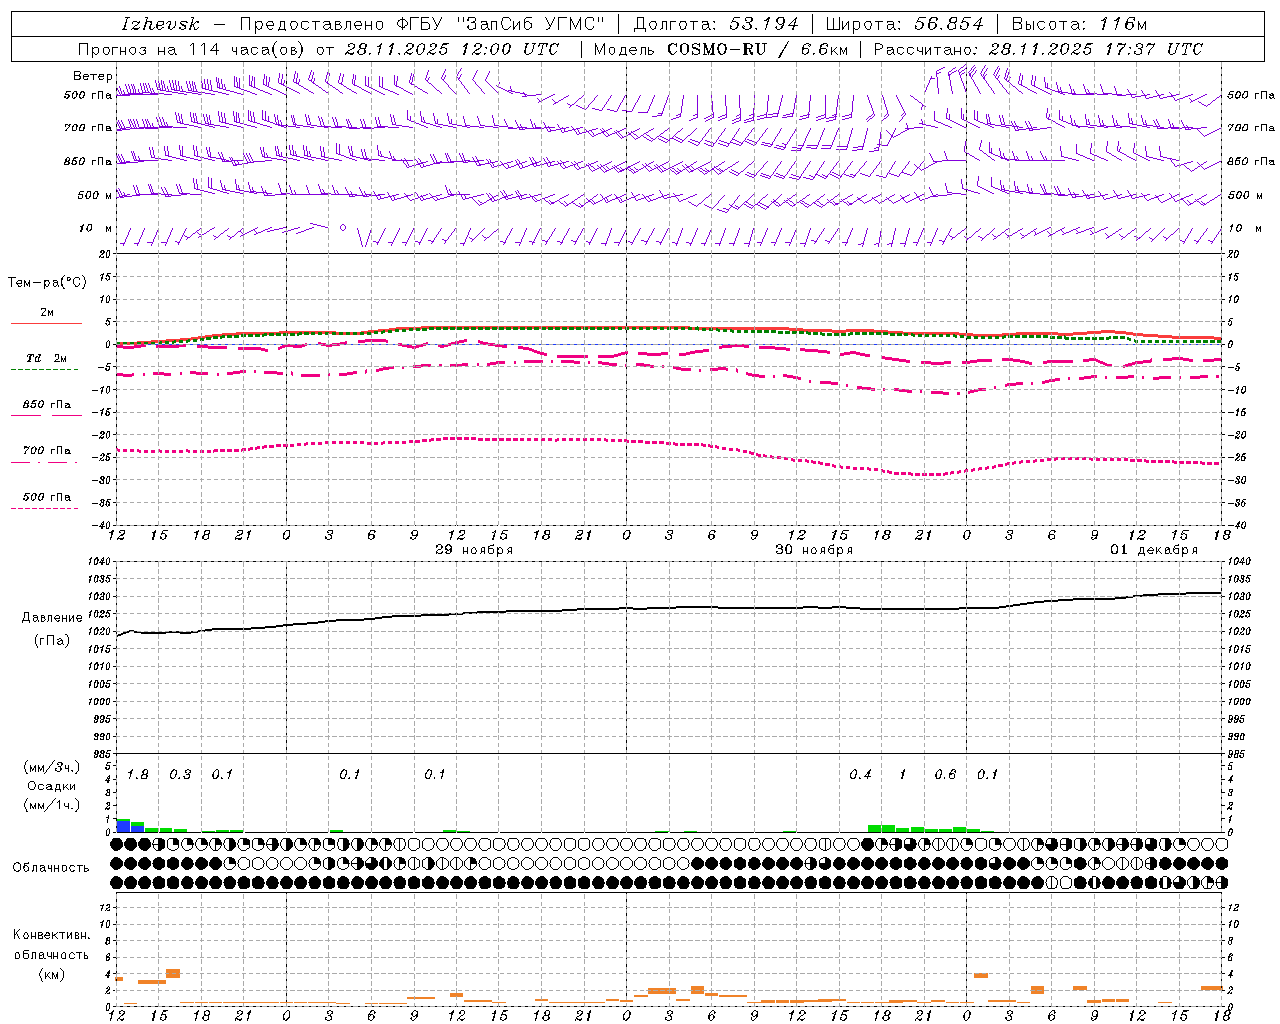
Task: Click the Высота: 116м label
Action: click(x=1079, y=24)
